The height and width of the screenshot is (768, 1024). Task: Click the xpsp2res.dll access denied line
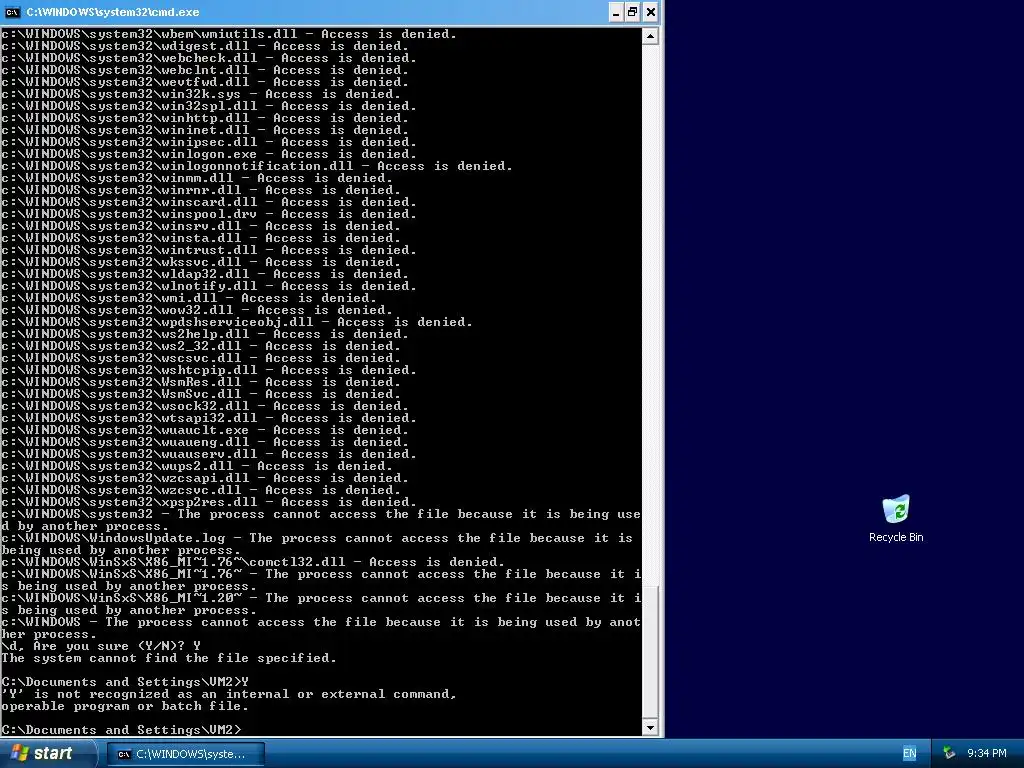[209, 502]
